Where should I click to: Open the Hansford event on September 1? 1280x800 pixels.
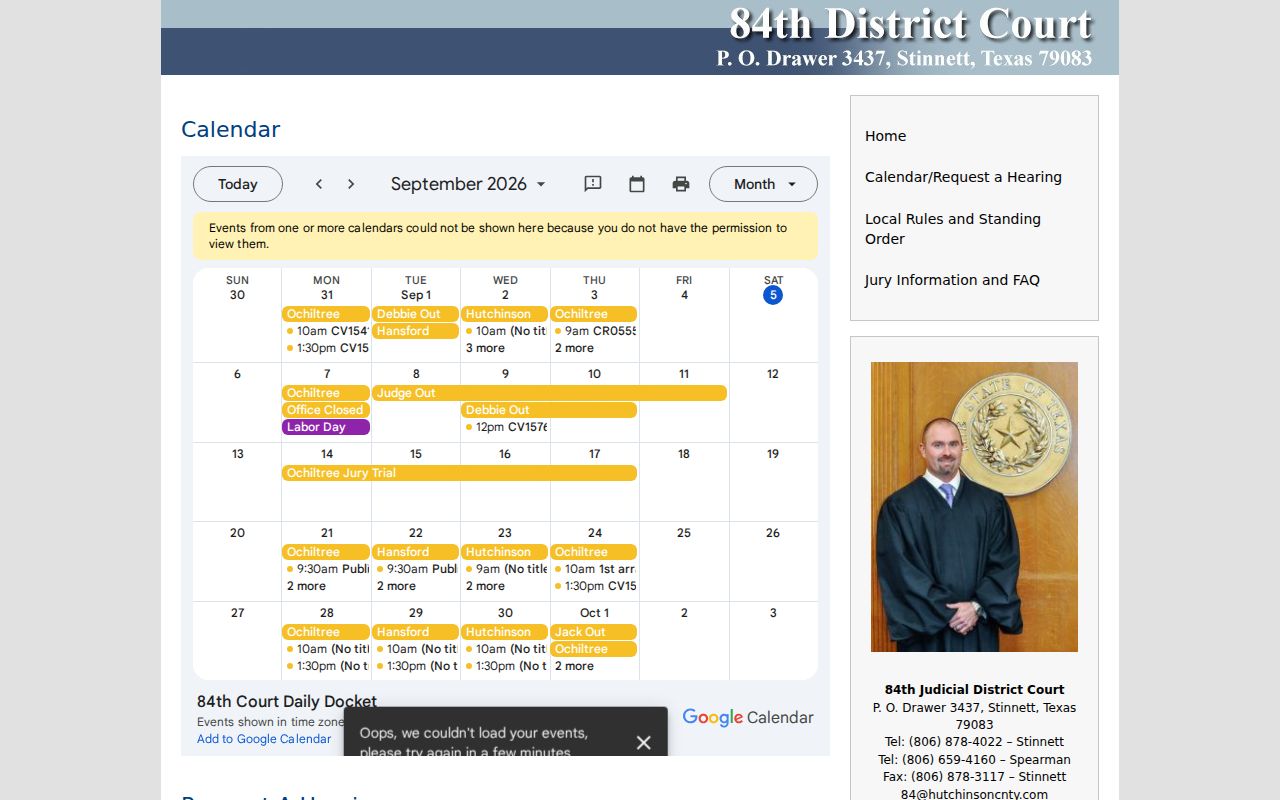(415, 331)
